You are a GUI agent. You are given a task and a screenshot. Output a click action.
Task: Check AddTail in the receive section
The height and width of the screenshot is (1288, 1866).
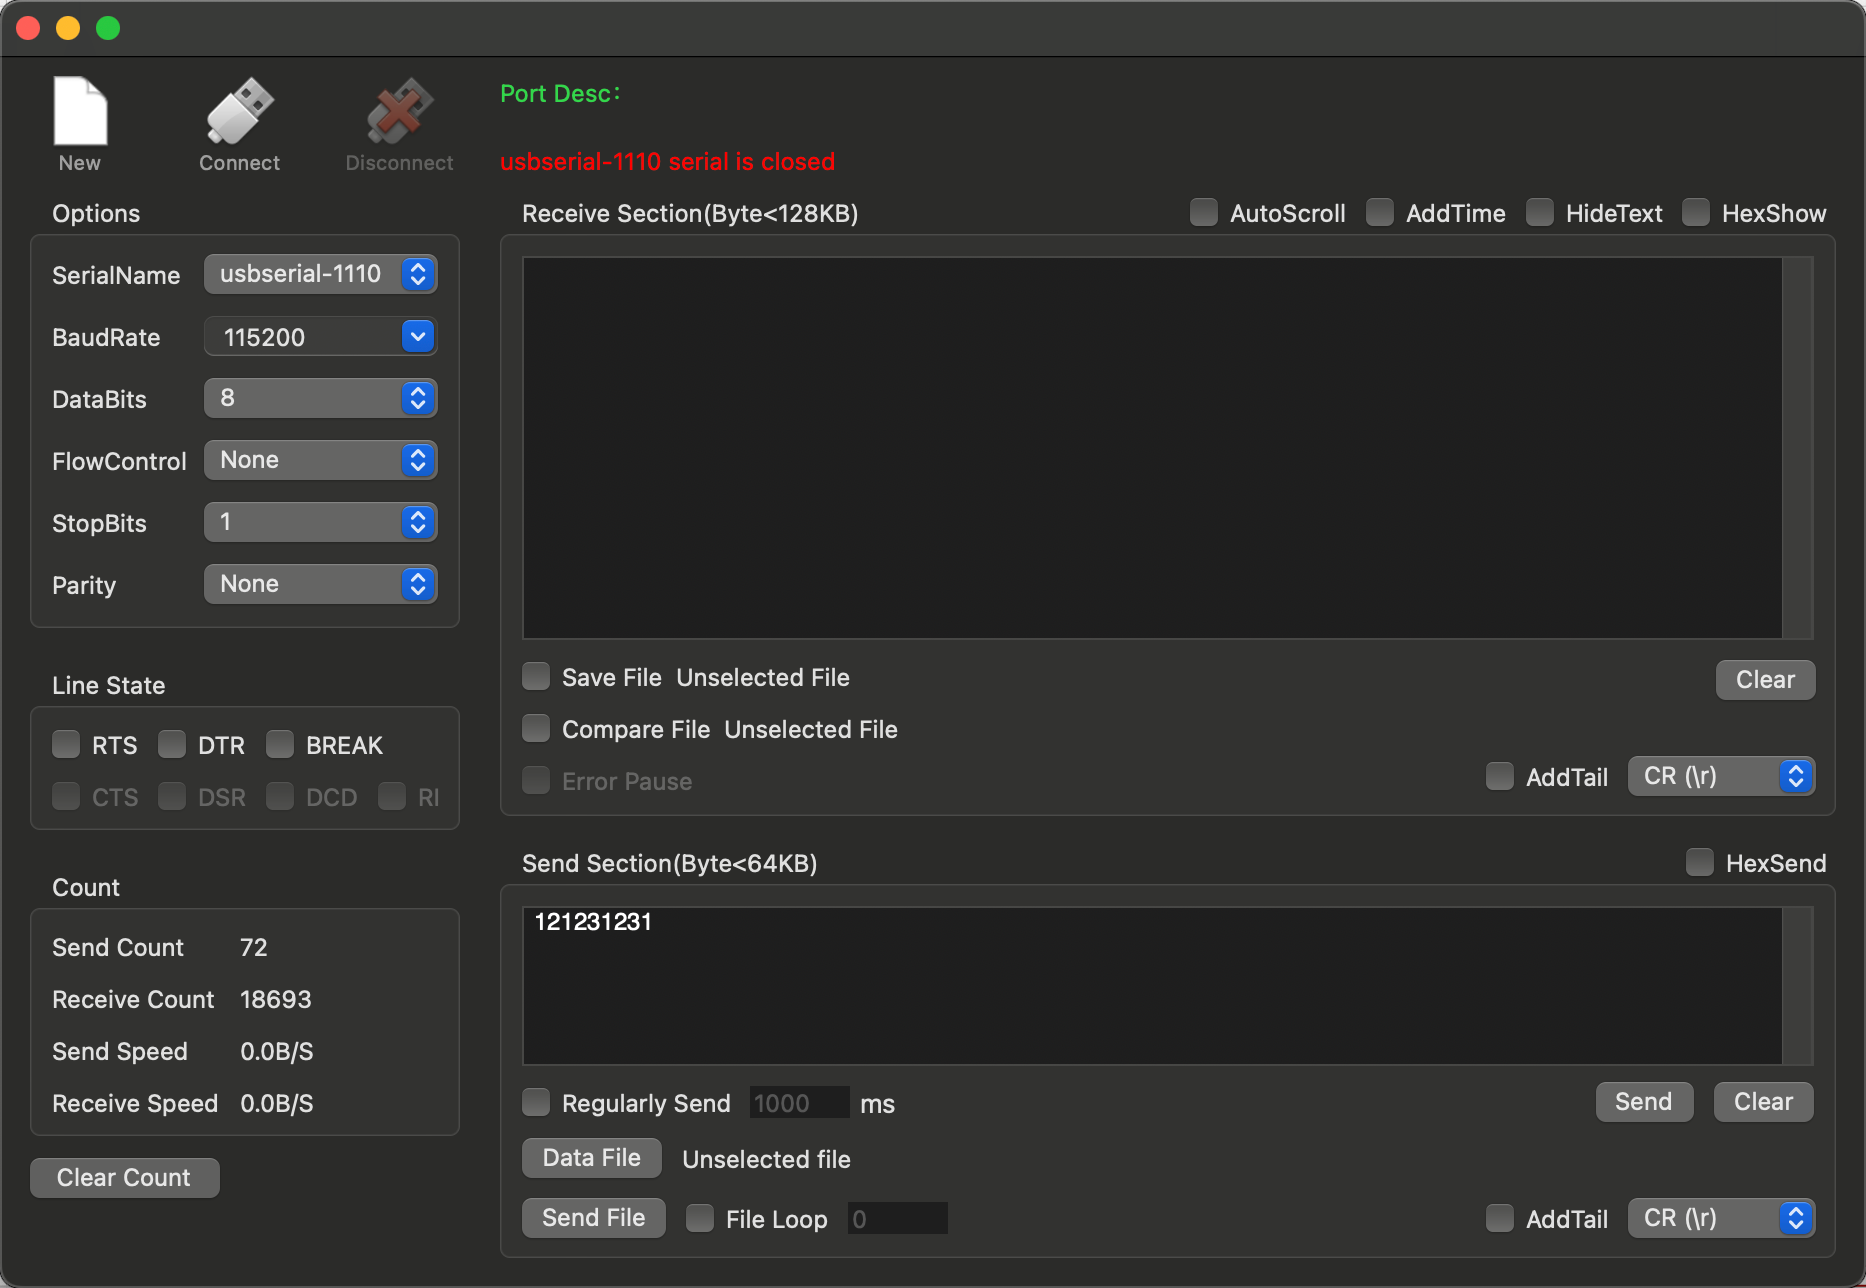pos(1500,776)
